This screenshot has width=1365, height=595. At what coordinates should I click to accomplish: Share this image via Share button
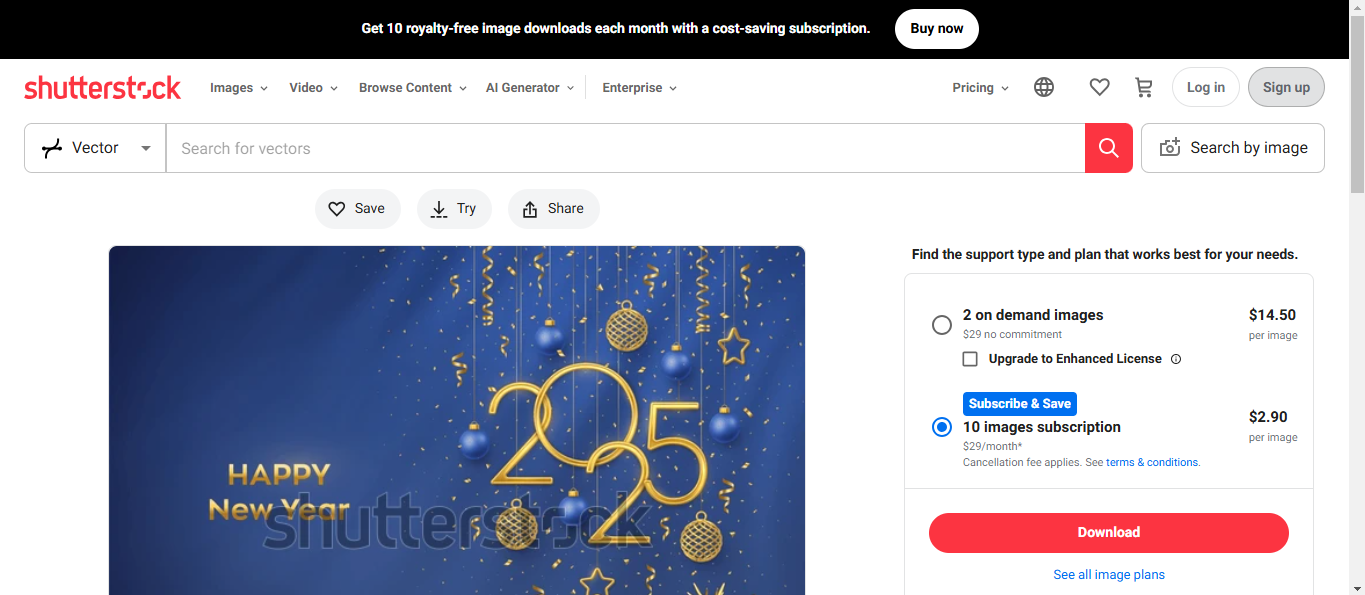point(553,209)
